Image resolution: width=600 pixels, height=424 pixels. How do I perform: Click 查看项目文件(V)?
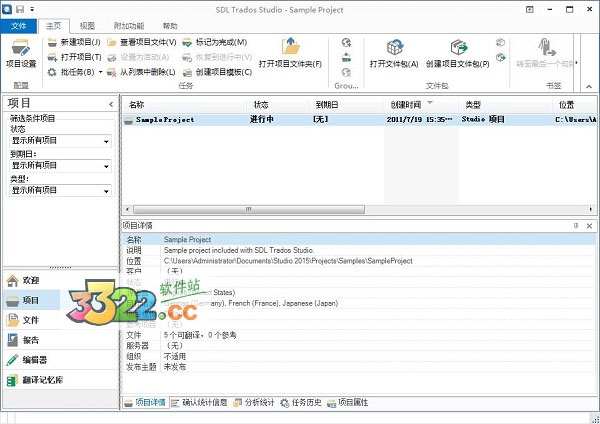point(142,42)
